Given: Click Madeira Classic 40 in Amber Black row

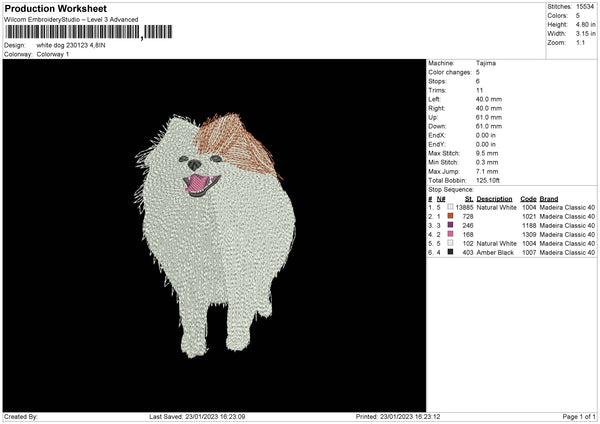Looking at the screenshot, I should [567, 253].
